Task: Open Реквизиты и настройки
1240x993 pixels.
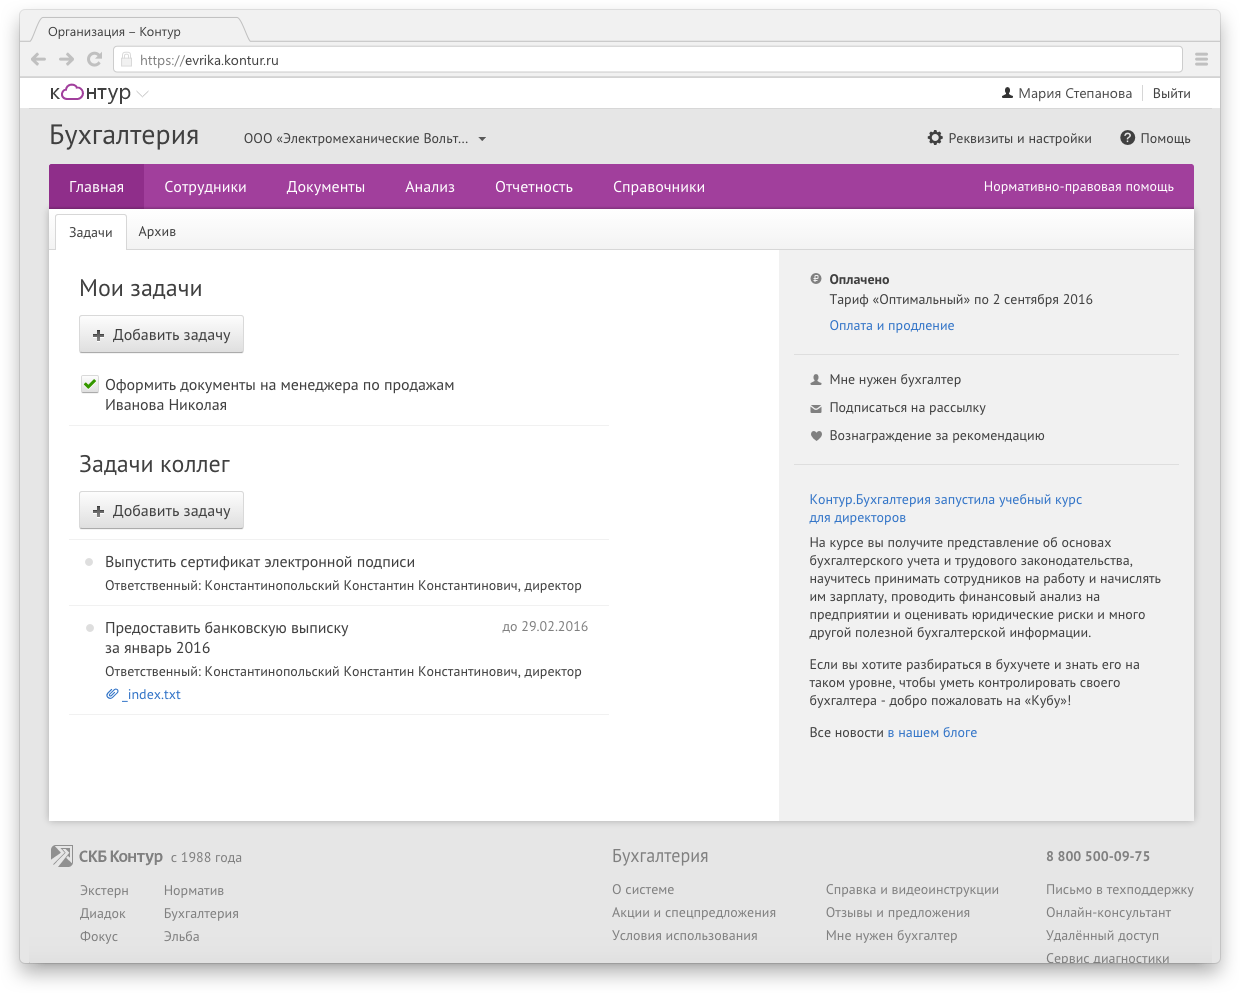Action: pos(1020,138)
